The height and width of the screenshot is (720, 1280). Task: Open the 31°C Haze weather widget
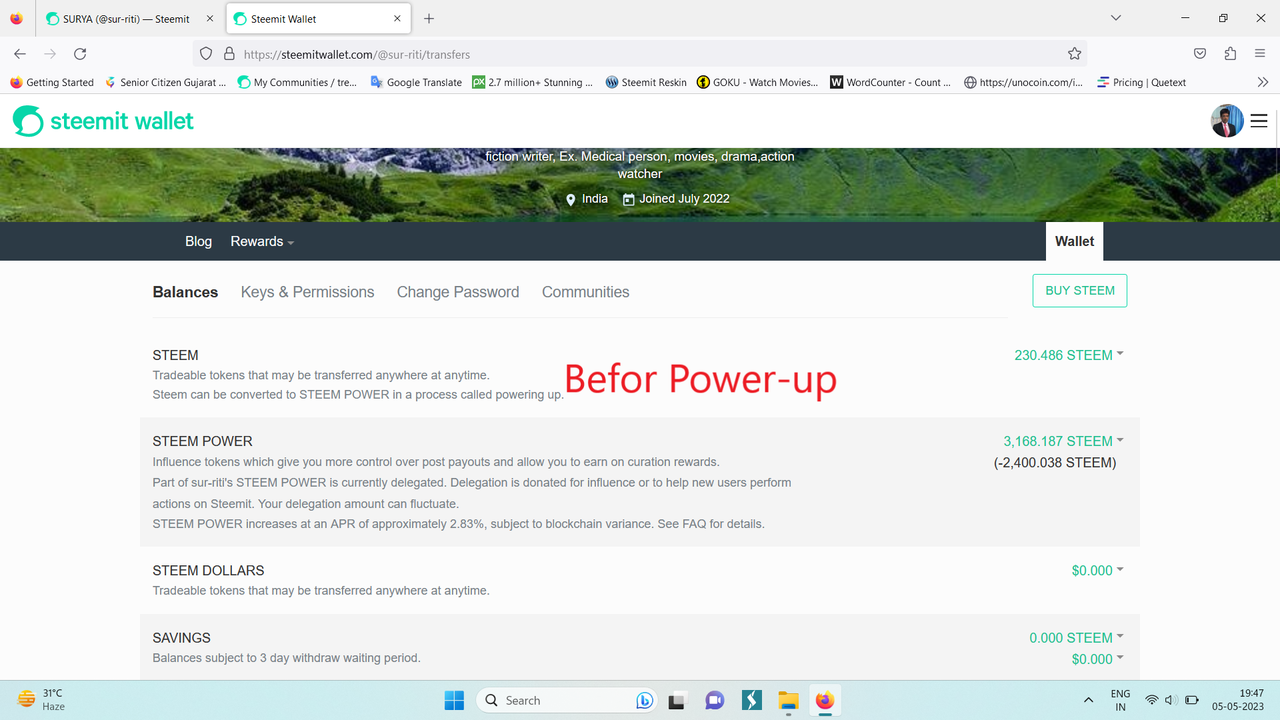(x=42, y=700)
